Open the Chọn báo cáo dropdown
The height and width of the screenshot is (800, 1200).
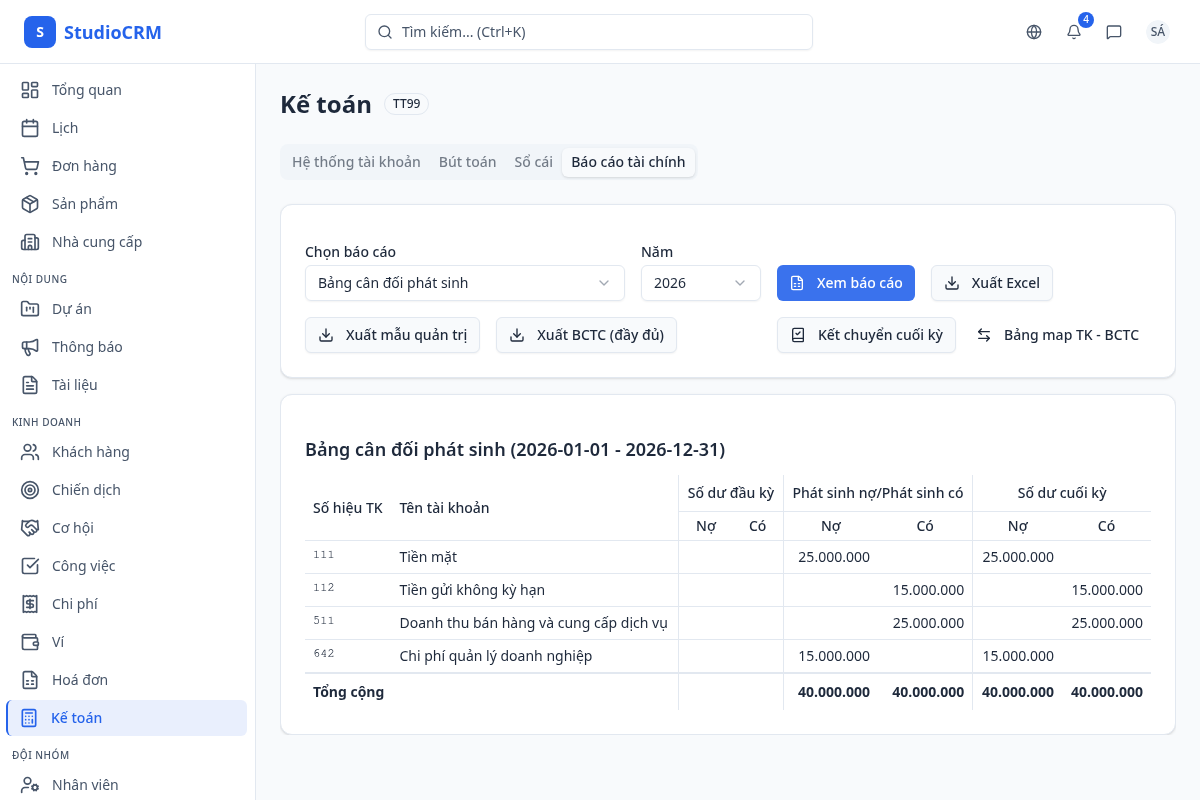click(464, 283)
